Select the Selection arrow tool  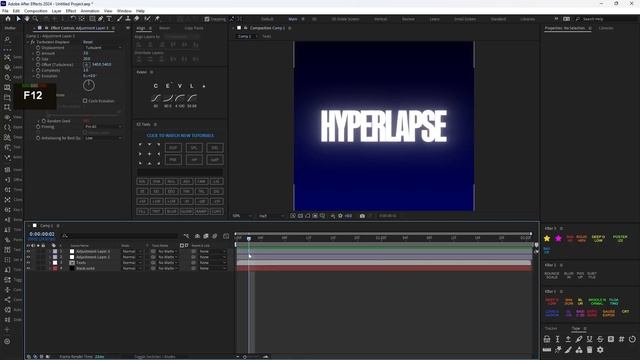[x=18, y=19]
